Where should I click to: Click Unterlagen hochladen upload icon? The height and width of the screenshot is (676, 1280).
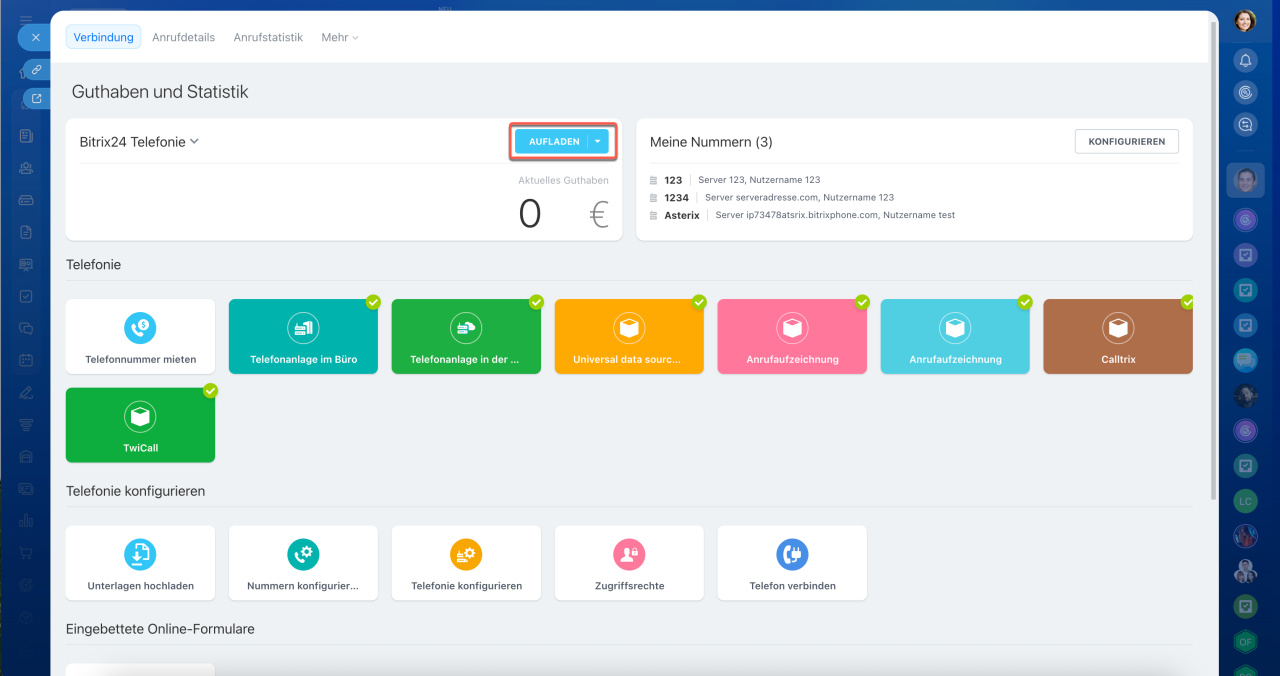coord(140,554)
